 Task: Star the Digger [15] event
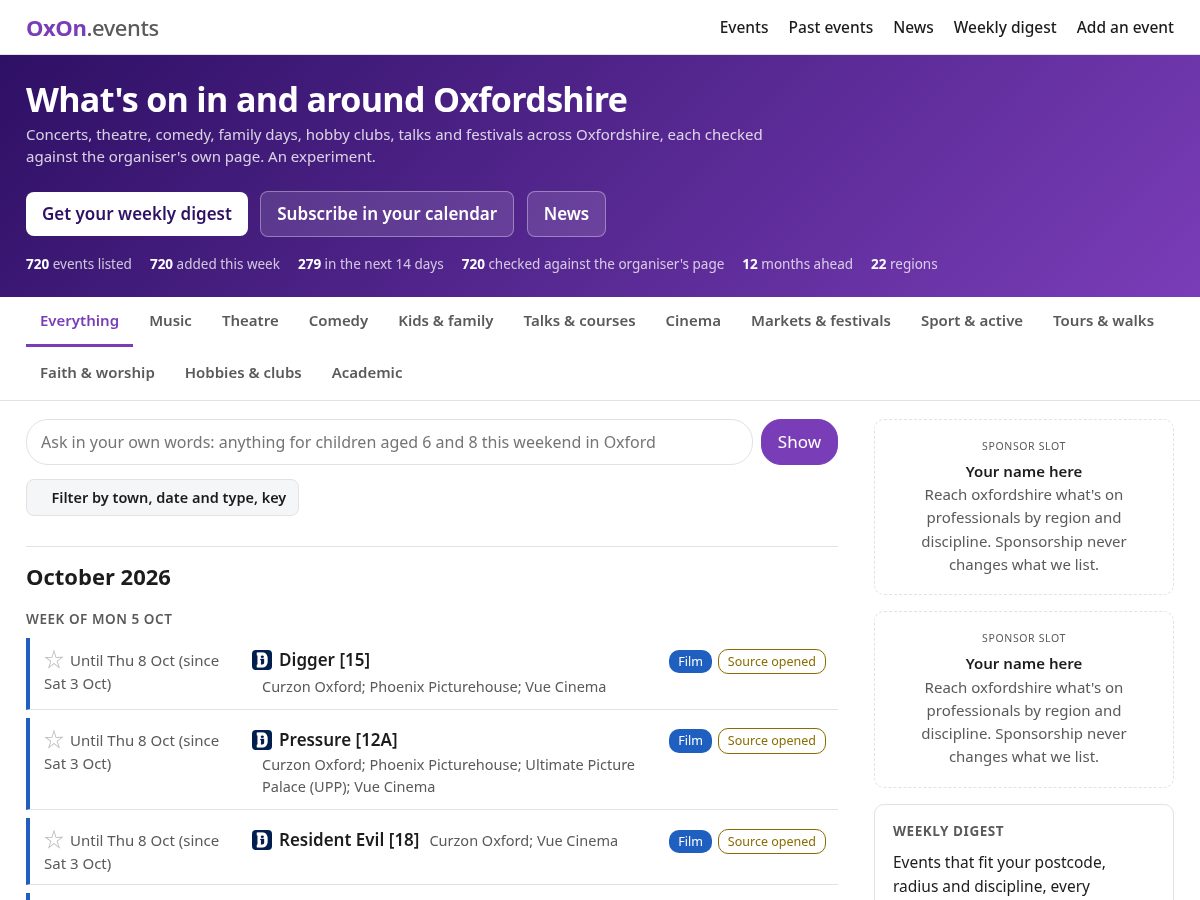[54, 660]
